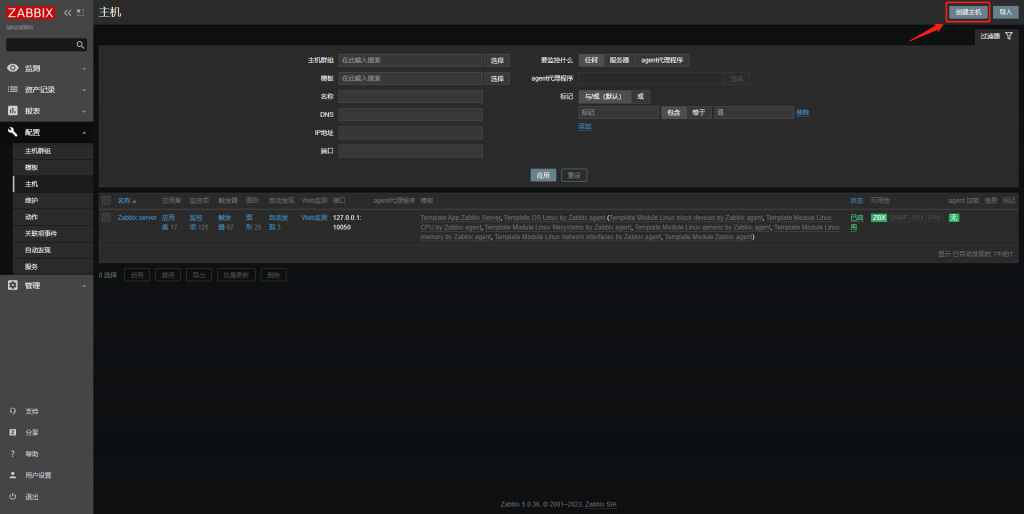Viewport: 1024px width, 514px height.
Task: Focus the 名称 filter input field
Action: click(x=410, y=96)
